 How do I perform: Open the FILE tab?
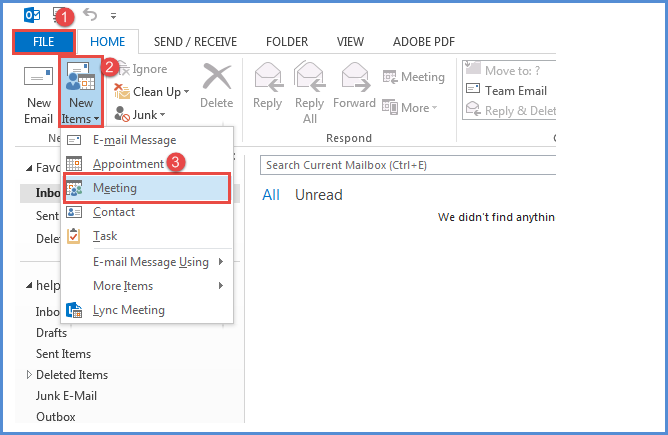[43, 42]
